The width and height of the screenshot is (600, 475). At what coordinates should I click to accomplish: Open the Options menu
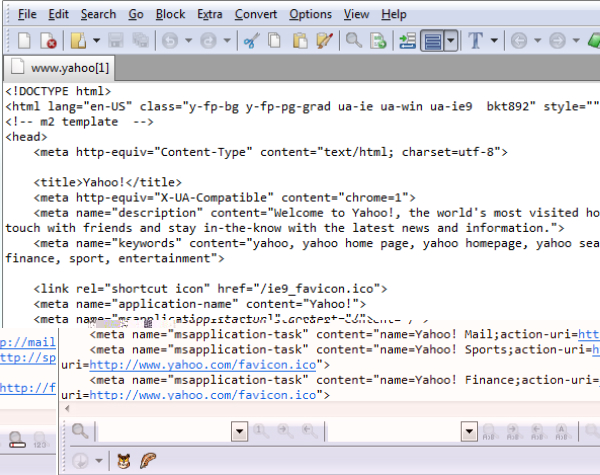(x=310, y=14)
